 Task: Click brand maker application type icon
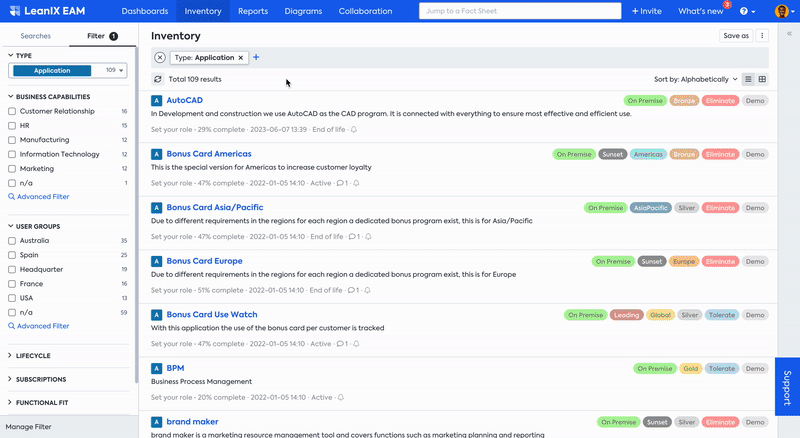click(157, 422)
